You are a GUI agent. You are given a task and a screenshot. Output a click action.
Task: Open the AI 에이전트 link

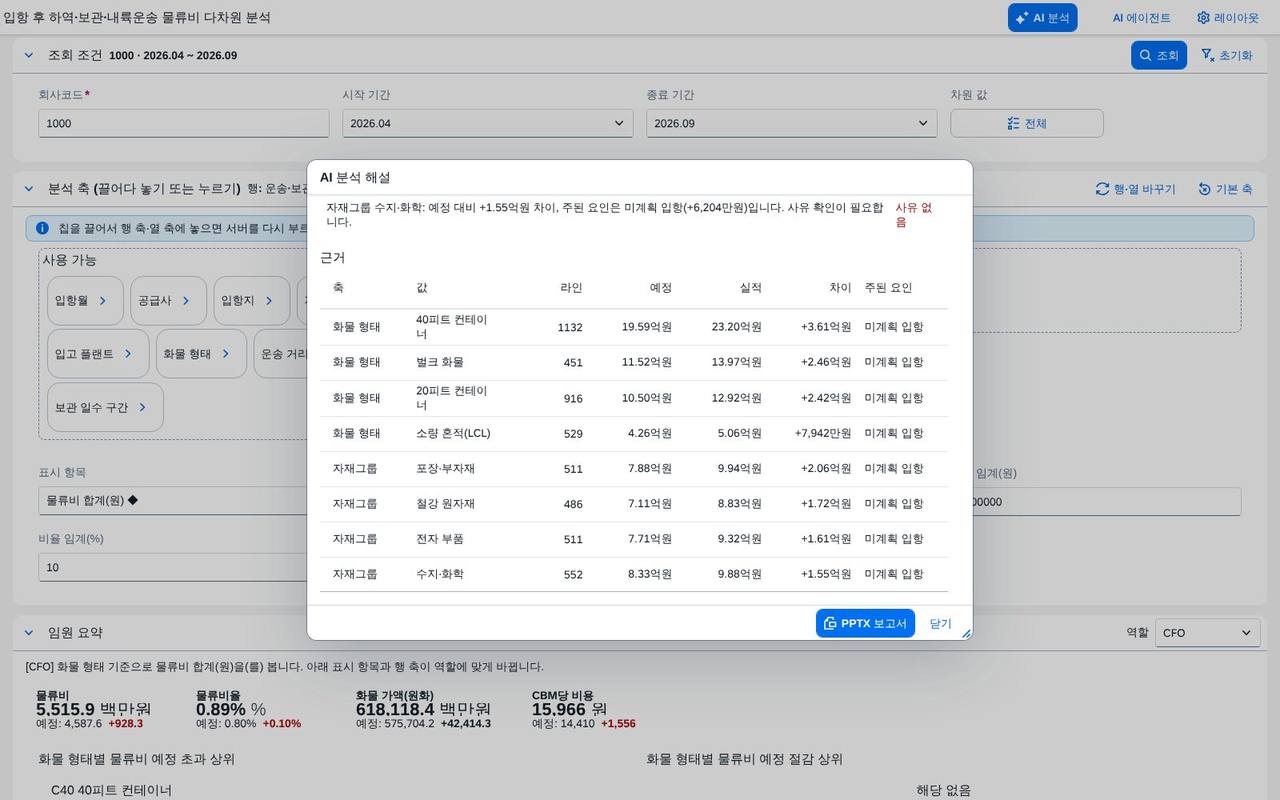1141,18
